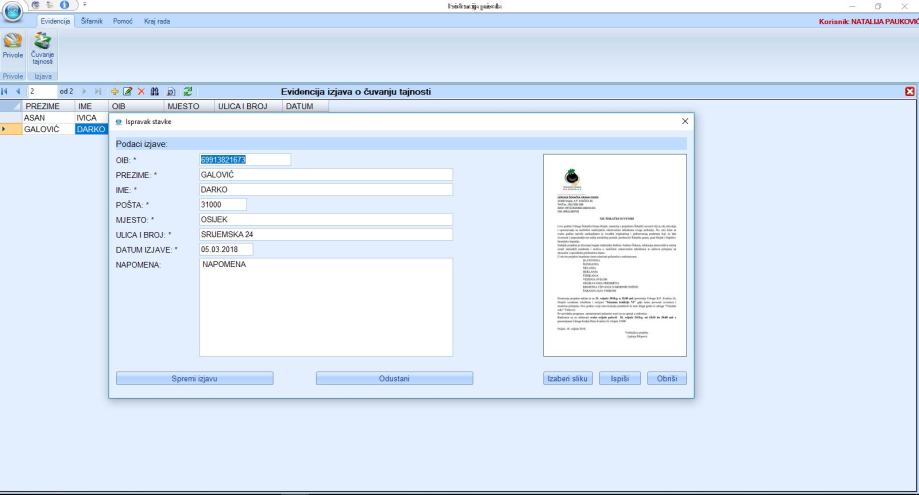
Task: Click the edit record pencil icon
Action: 127,91
